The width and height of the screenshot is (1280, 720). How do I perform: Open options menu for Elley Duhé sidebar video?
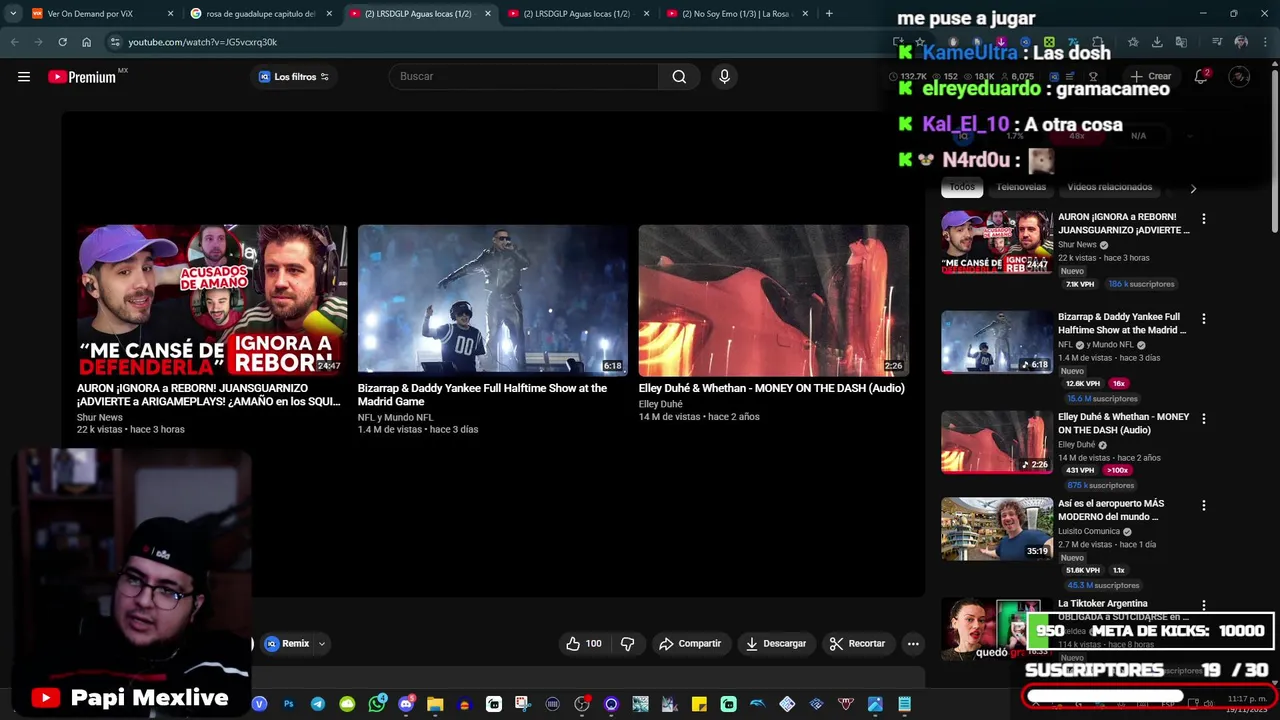(x=1204, y=419)
